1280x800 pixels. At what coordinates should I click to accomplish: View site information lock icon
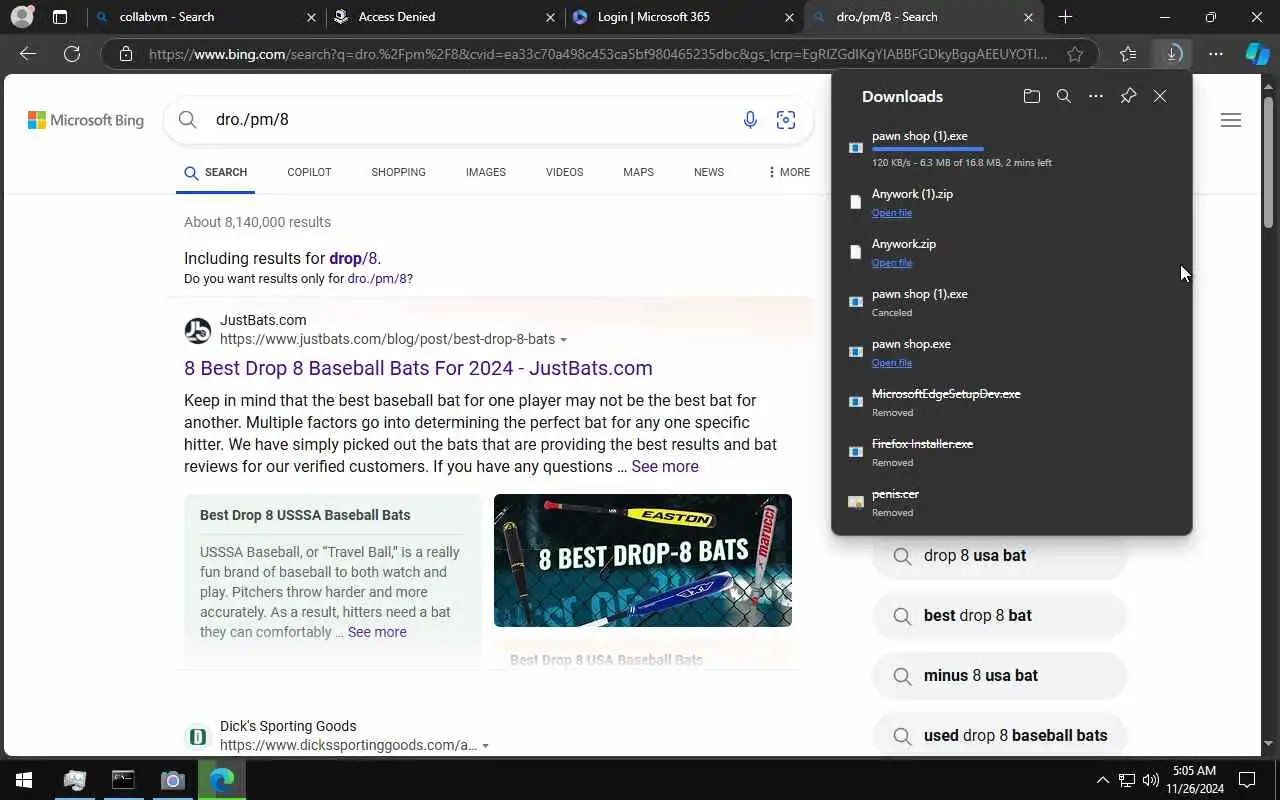coord(126,54)
